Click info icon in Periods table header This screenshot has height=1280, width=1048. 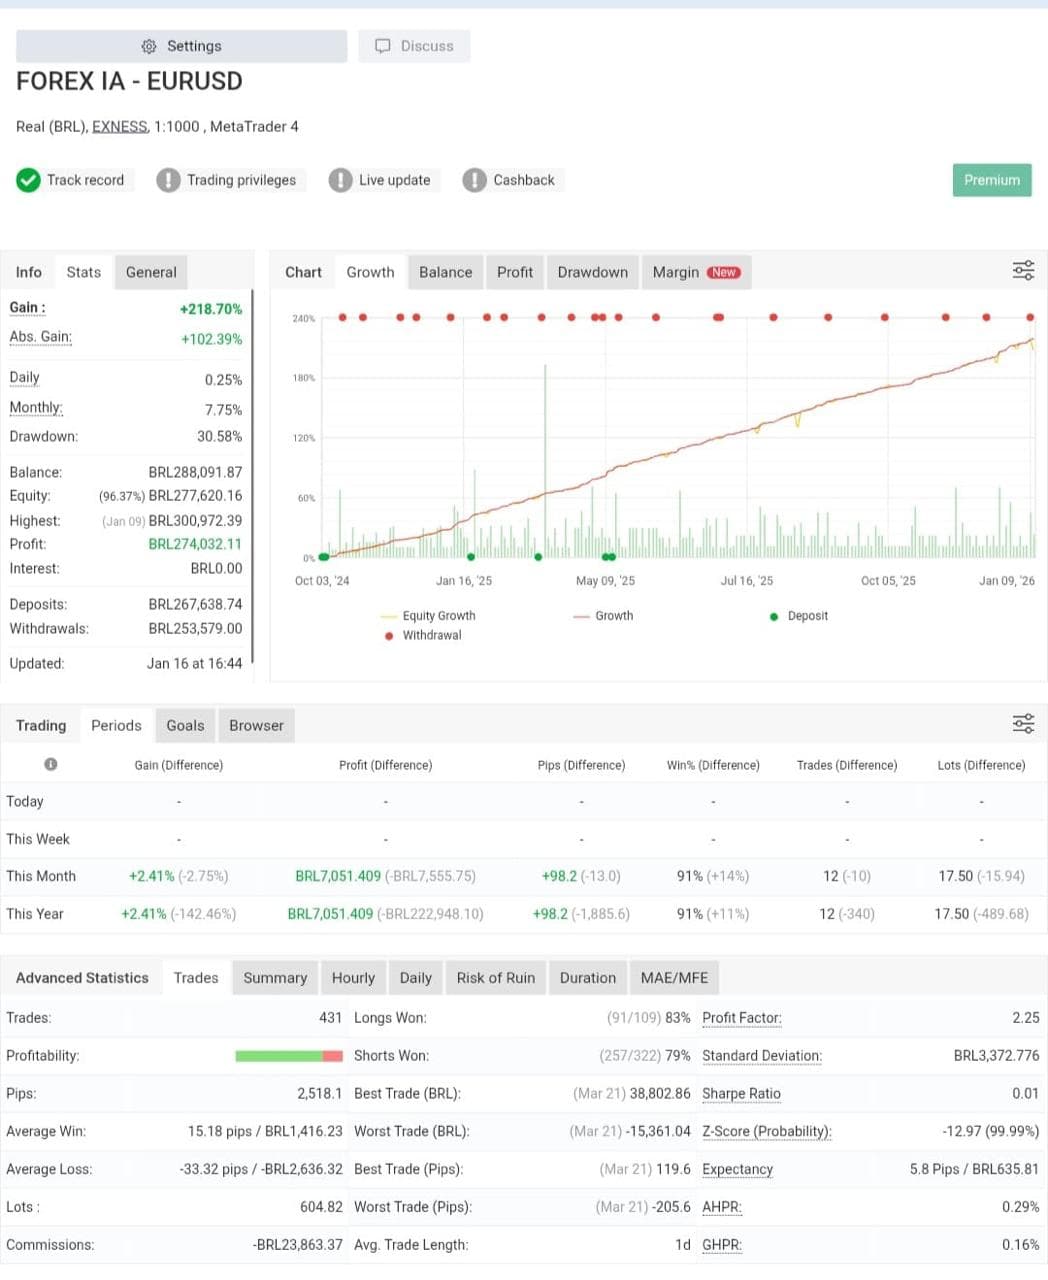[50, 764]
